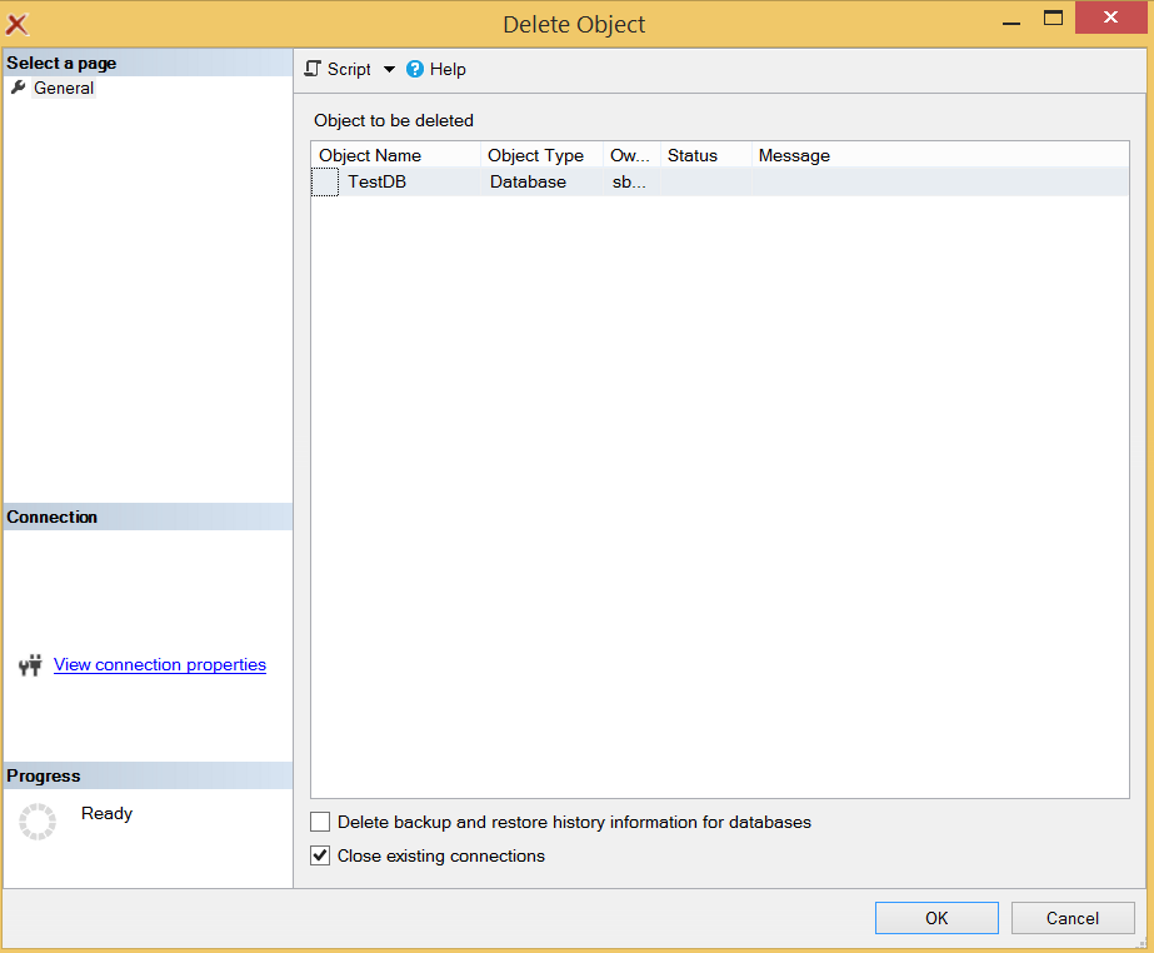Image resolution: width=1154 pixels, height=953 pixels.
Task: Click the Status column header
Action: [706, 155]
